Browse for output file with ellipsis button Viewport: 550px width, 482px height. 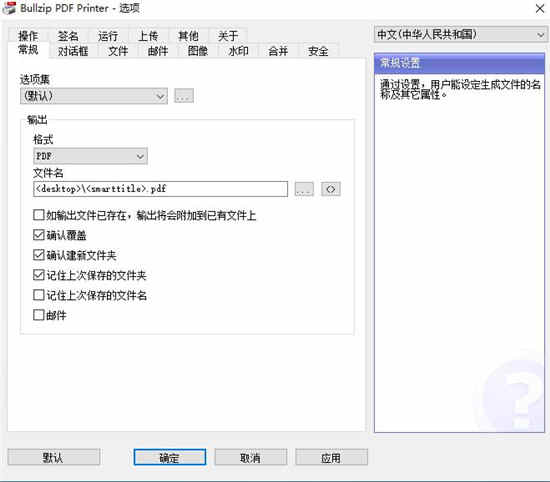304,189
